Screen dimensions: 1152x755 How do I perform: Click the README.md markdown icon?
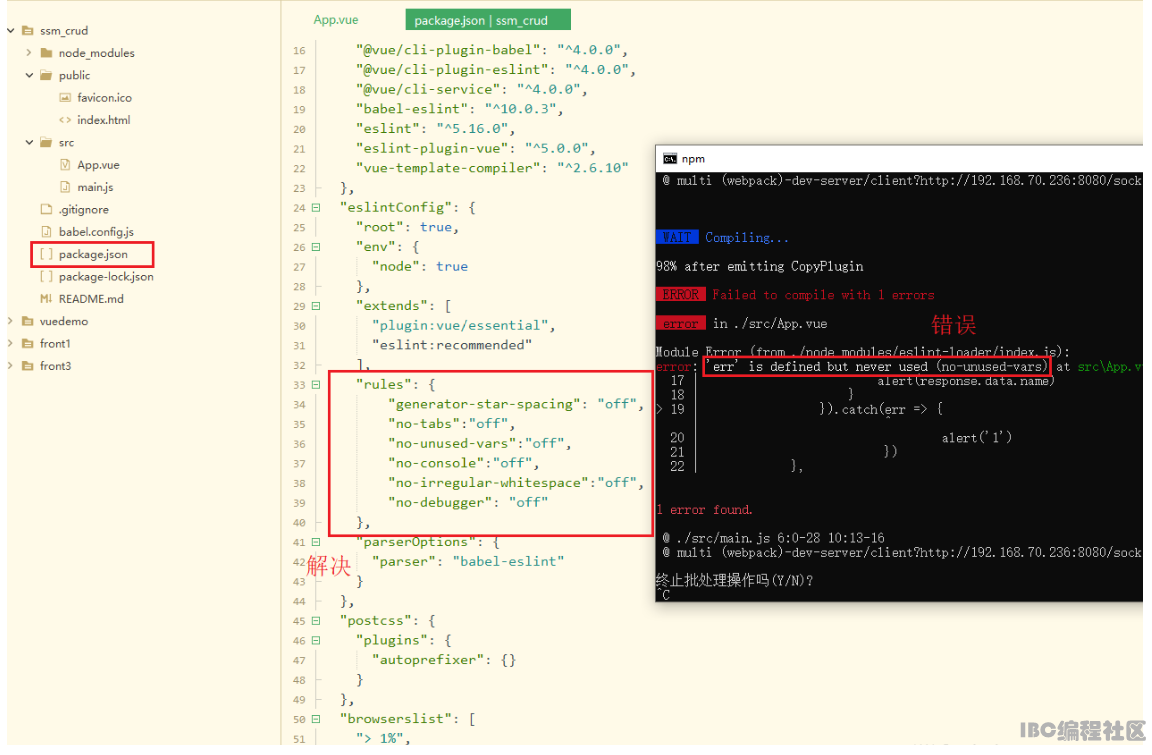tap(46, 299)
